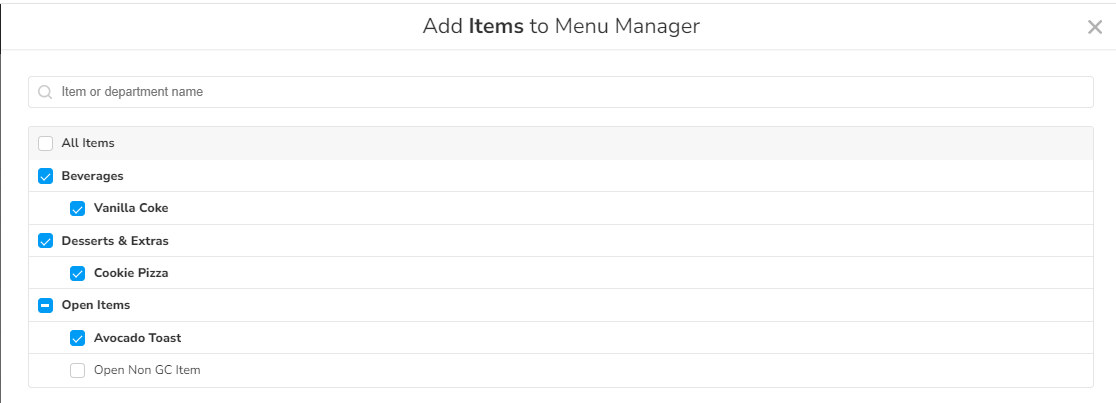Click the All Items label
Screen dimensions: 1116x403
point(88,143)
